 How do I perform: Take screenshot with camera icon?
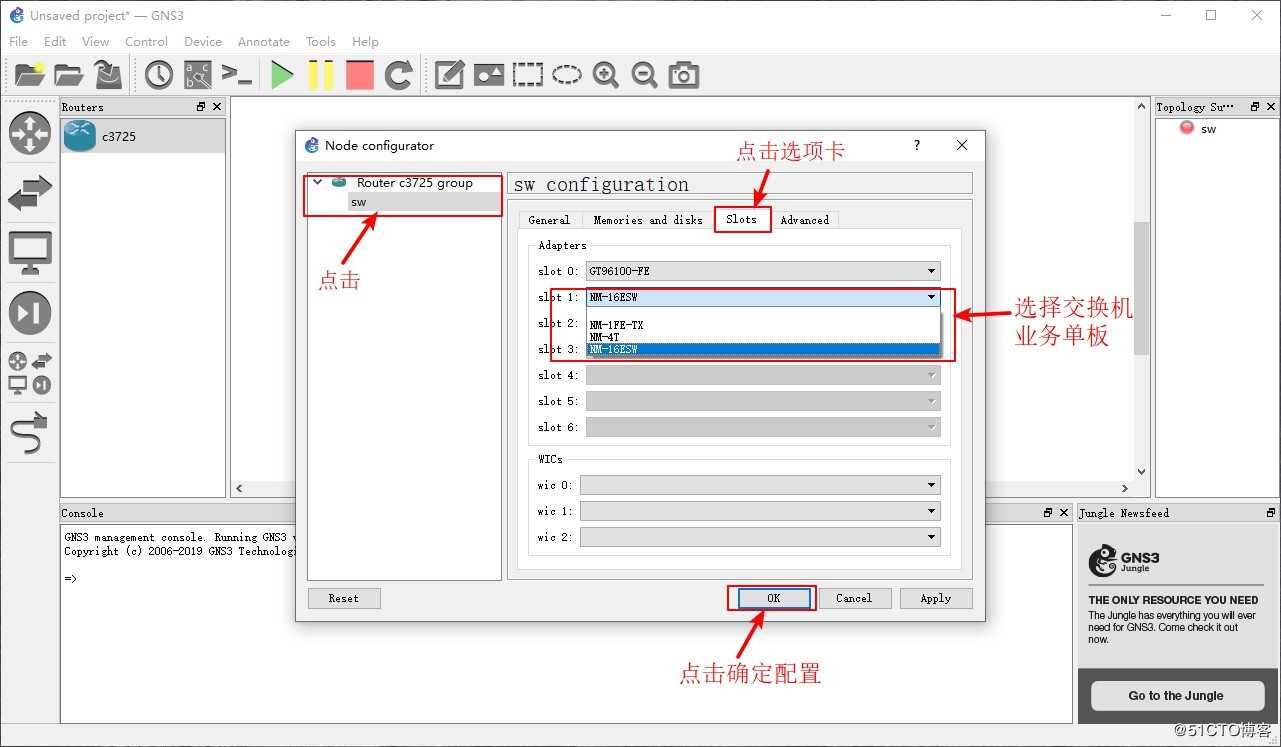pos(683,74)
